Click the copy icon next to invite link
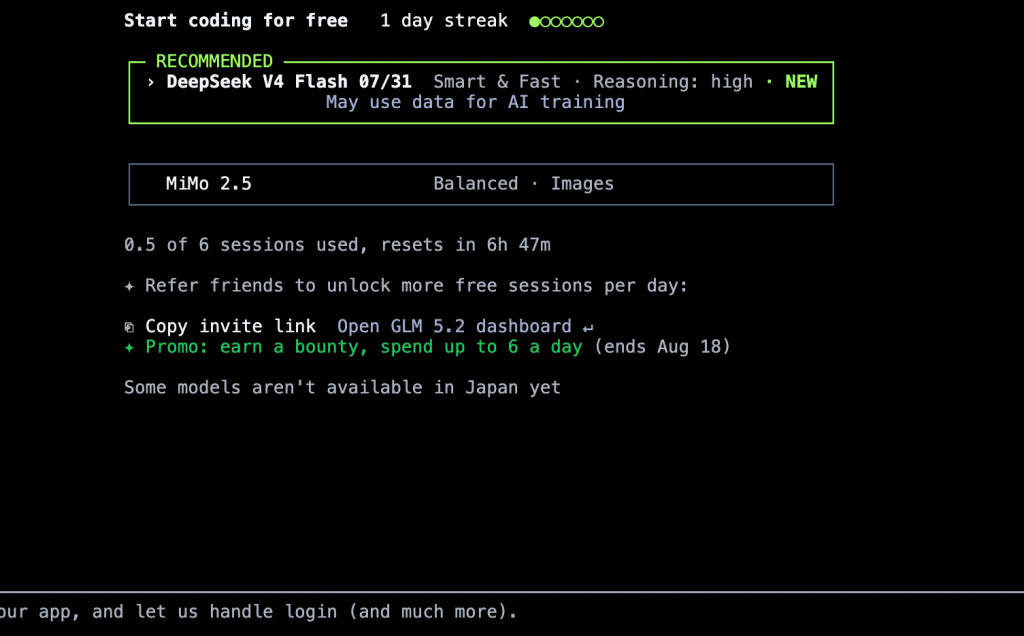 129,327
